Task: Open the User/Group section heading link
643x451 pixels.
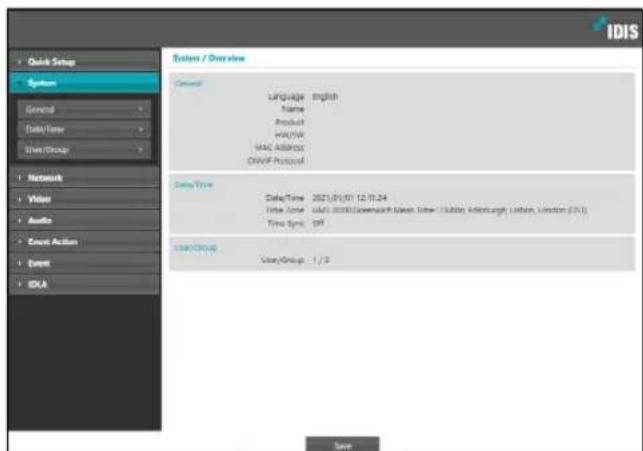Action: tap(196, 248)
